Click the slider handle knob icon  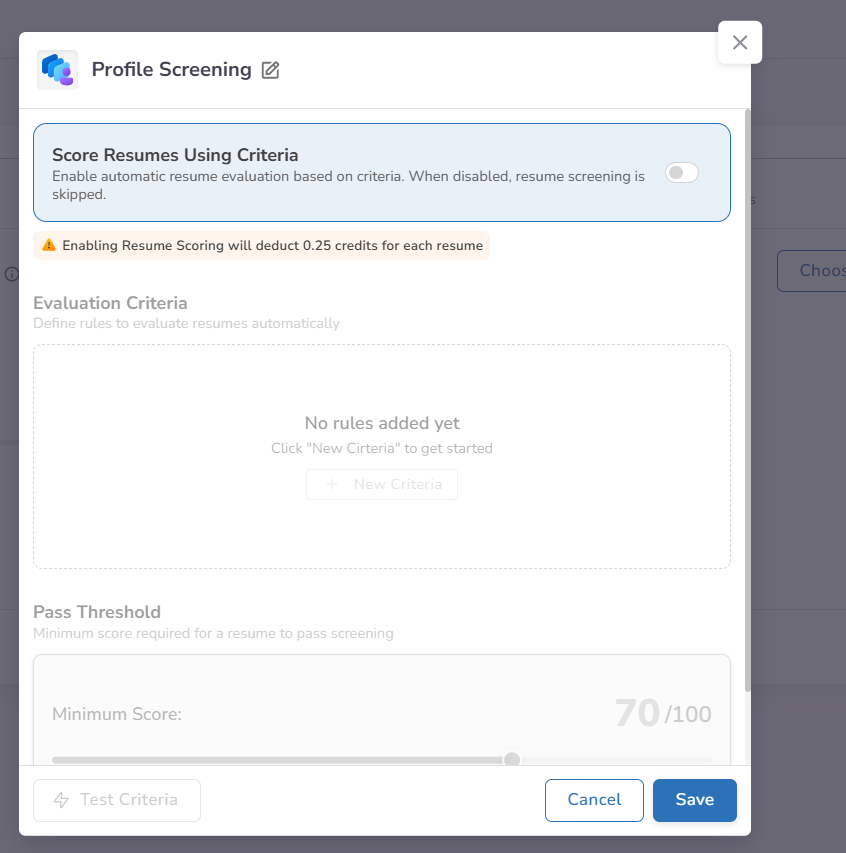tap(511, 759)
